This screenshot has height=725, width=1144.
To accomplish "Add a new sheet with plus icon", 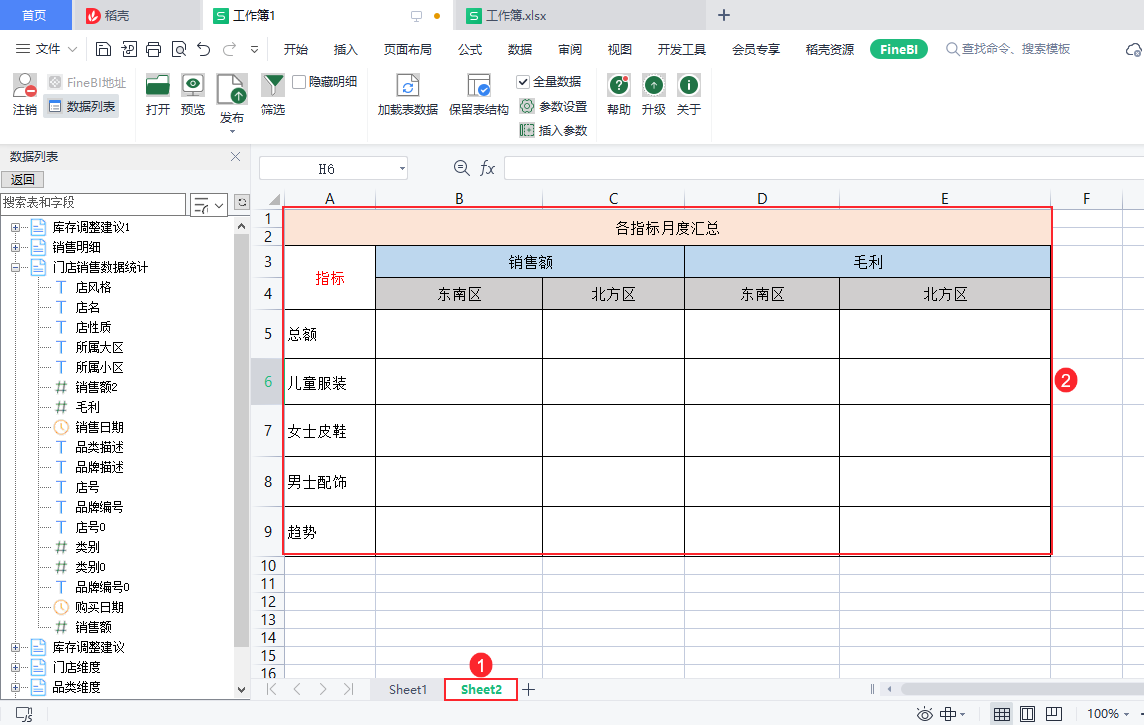I will click(x=529, y=689).
